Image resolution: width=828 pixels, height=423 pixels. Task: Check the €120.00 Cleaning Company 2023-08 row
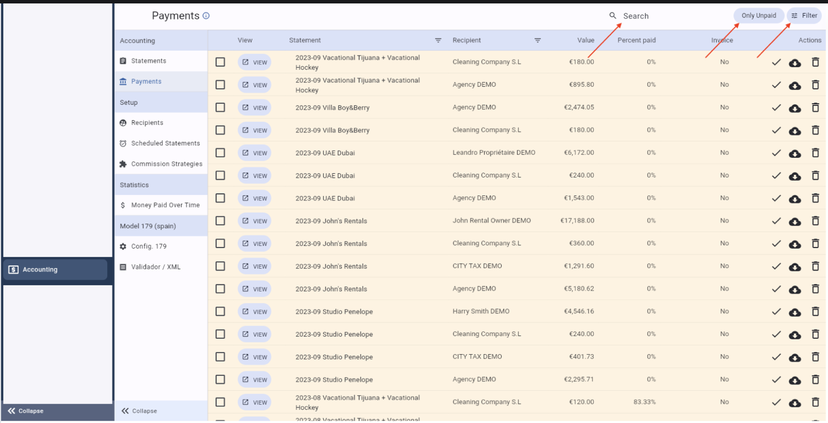coord(220,403)
